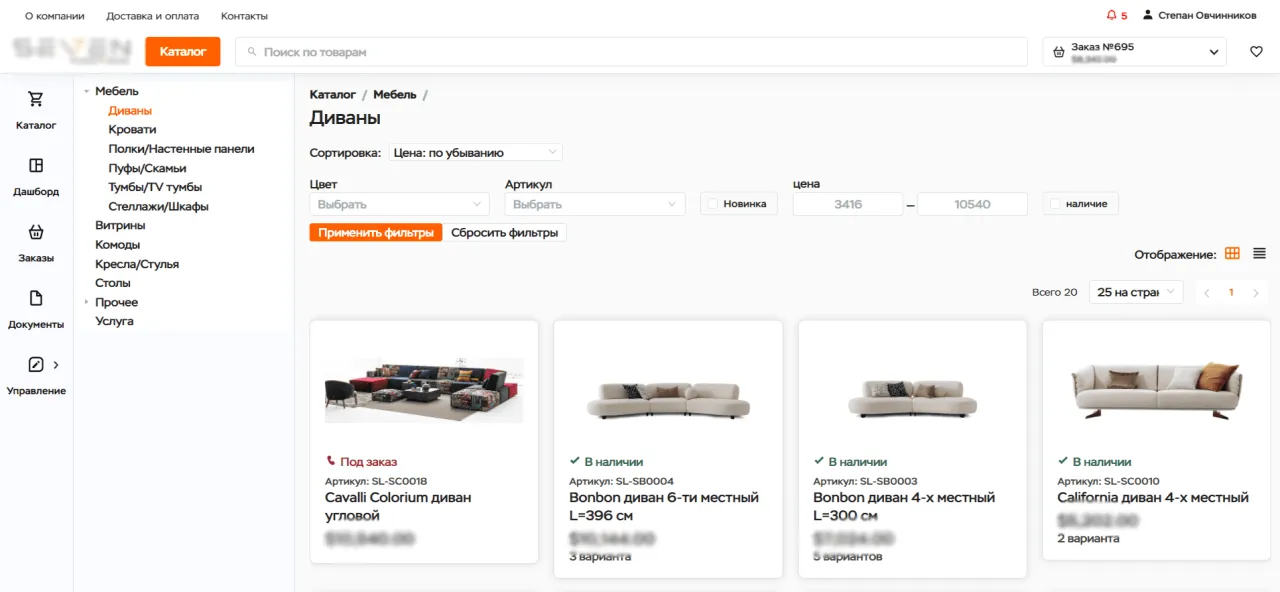Select Кровати in category tree
Image resolution: width=1280 pixels, height=592 pixels.
132,130
